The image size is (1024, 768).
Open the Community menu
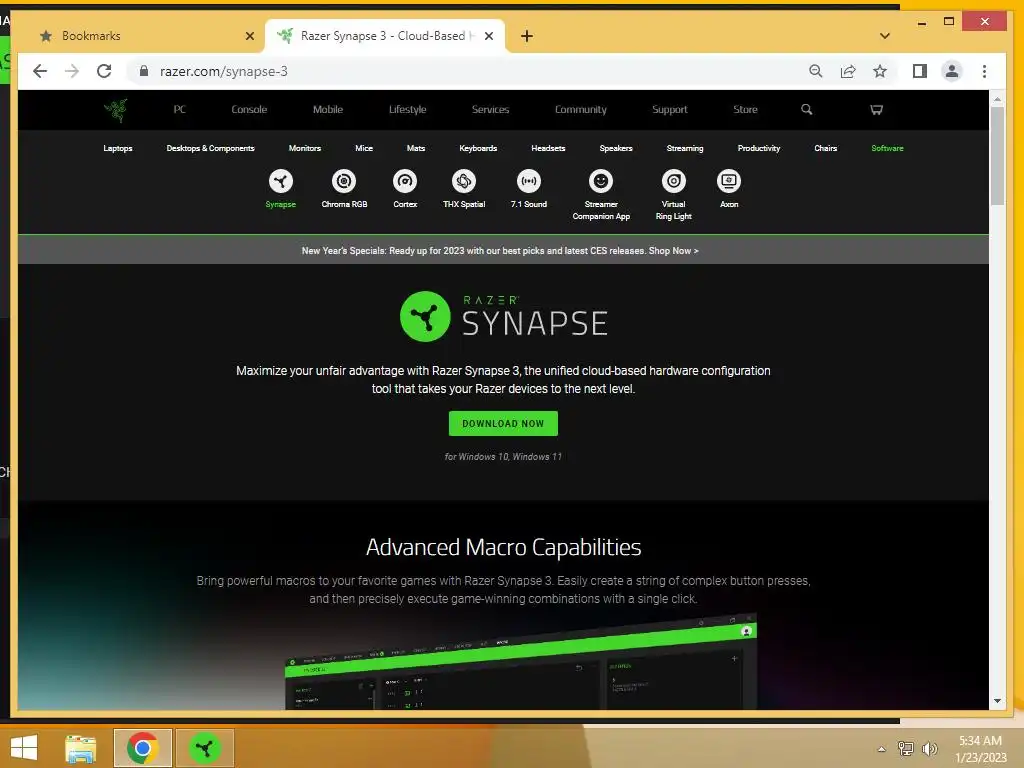click(x=581, y=110)
